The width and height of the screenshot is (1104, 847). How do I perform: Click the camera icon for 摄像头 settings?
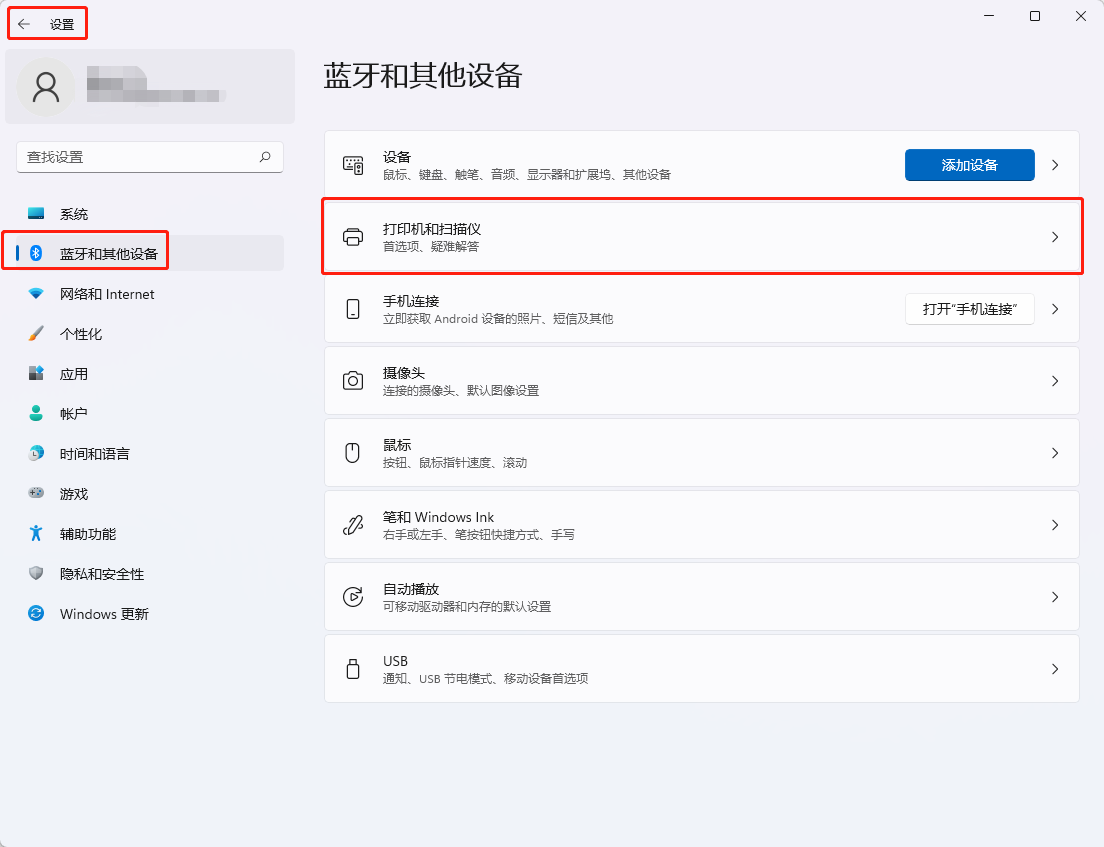(353, 380)
